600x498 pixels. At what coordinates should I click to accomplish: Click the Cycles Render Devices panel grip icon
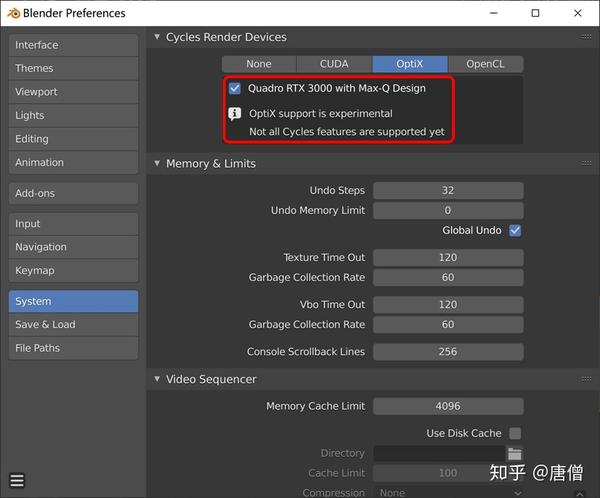(x=586, y=37)
